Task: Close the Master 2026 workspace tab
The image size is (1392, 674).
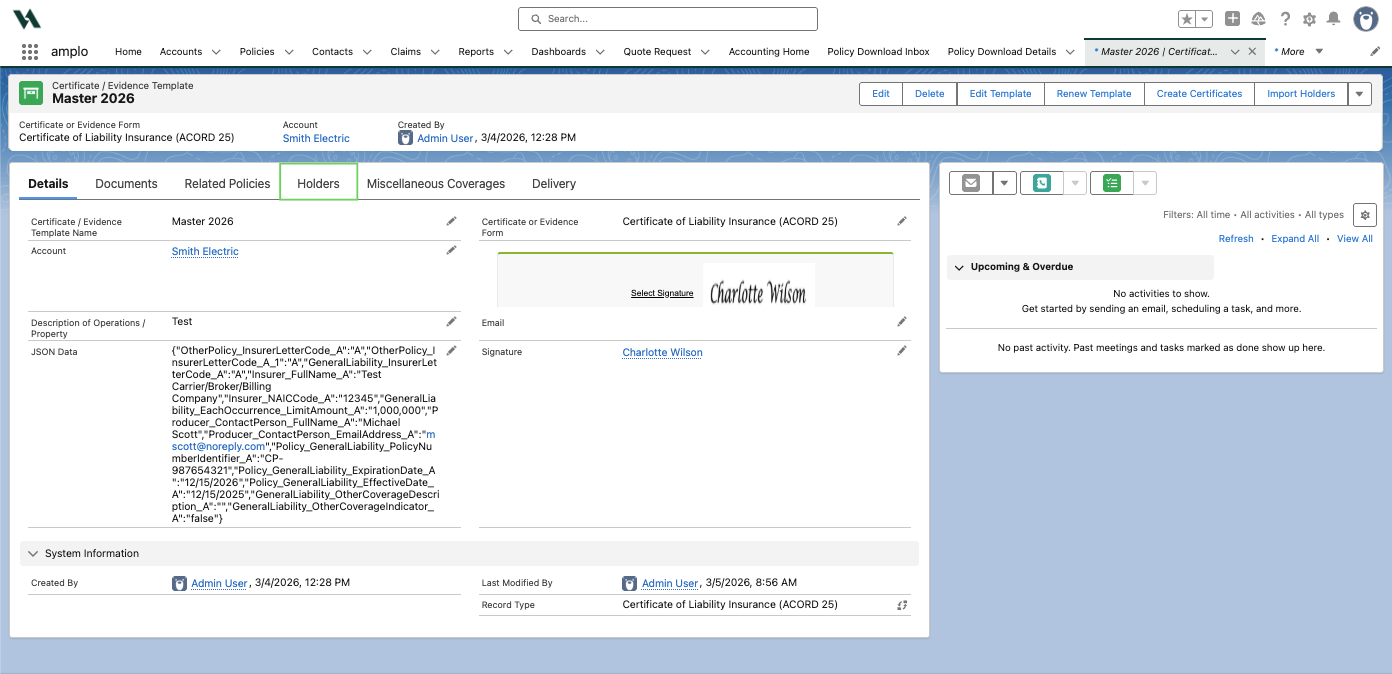Action: [x=1252, y=51]
